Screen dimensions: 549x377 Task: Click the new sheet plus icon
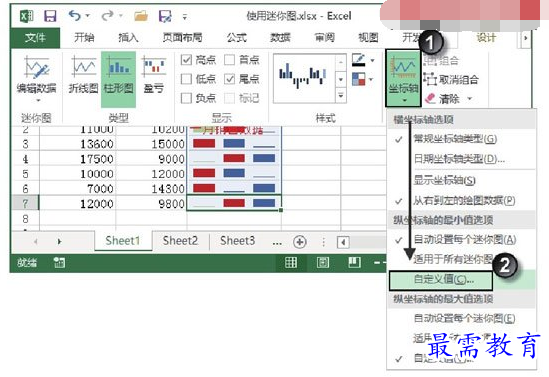click(300, 242)
